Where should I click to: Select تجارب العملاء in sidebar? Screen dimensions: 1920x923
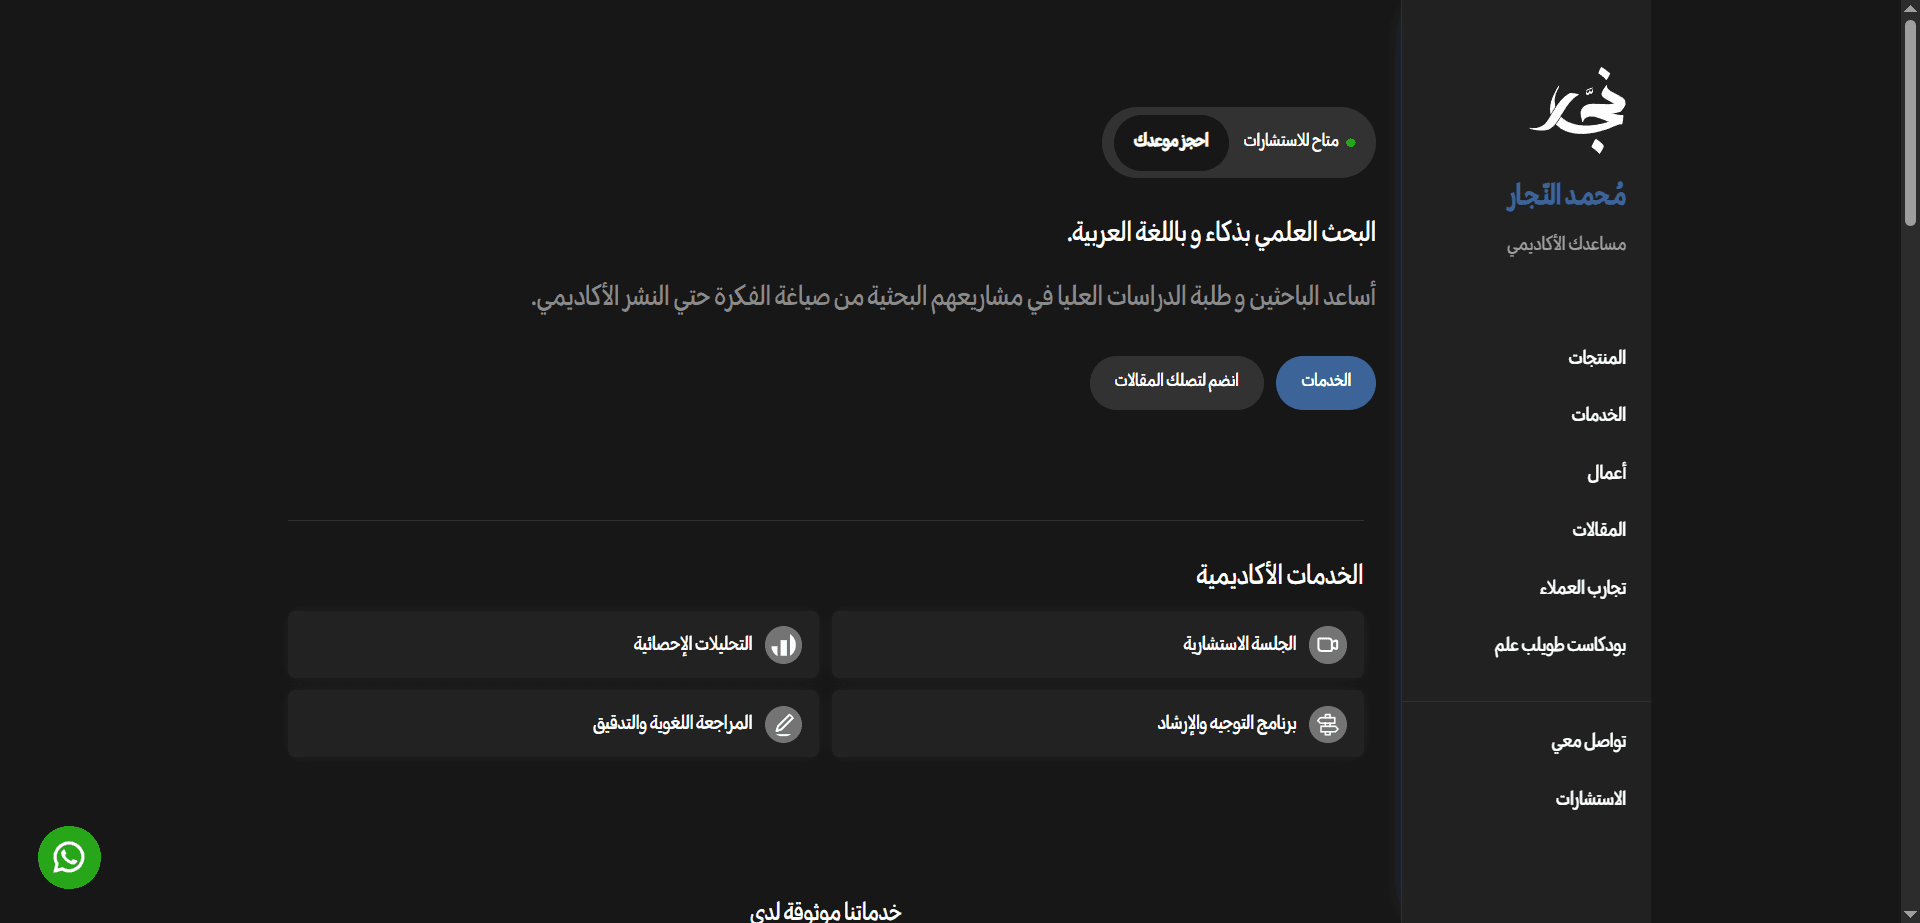1582,588
